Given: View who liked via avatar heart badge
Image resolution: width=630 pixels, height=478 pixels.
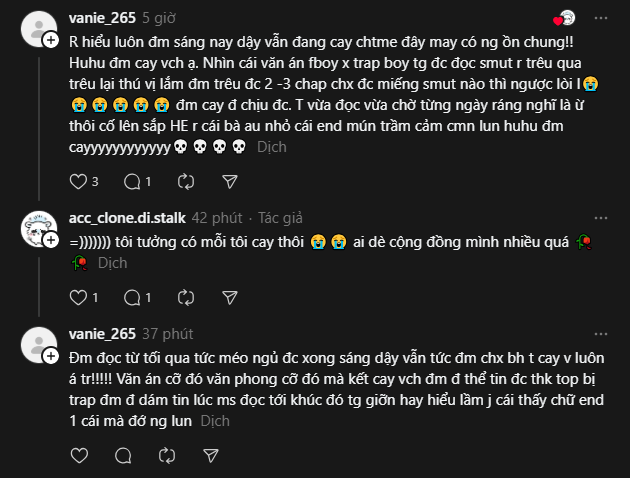Looking at the screenshot, I should [565, 18].
